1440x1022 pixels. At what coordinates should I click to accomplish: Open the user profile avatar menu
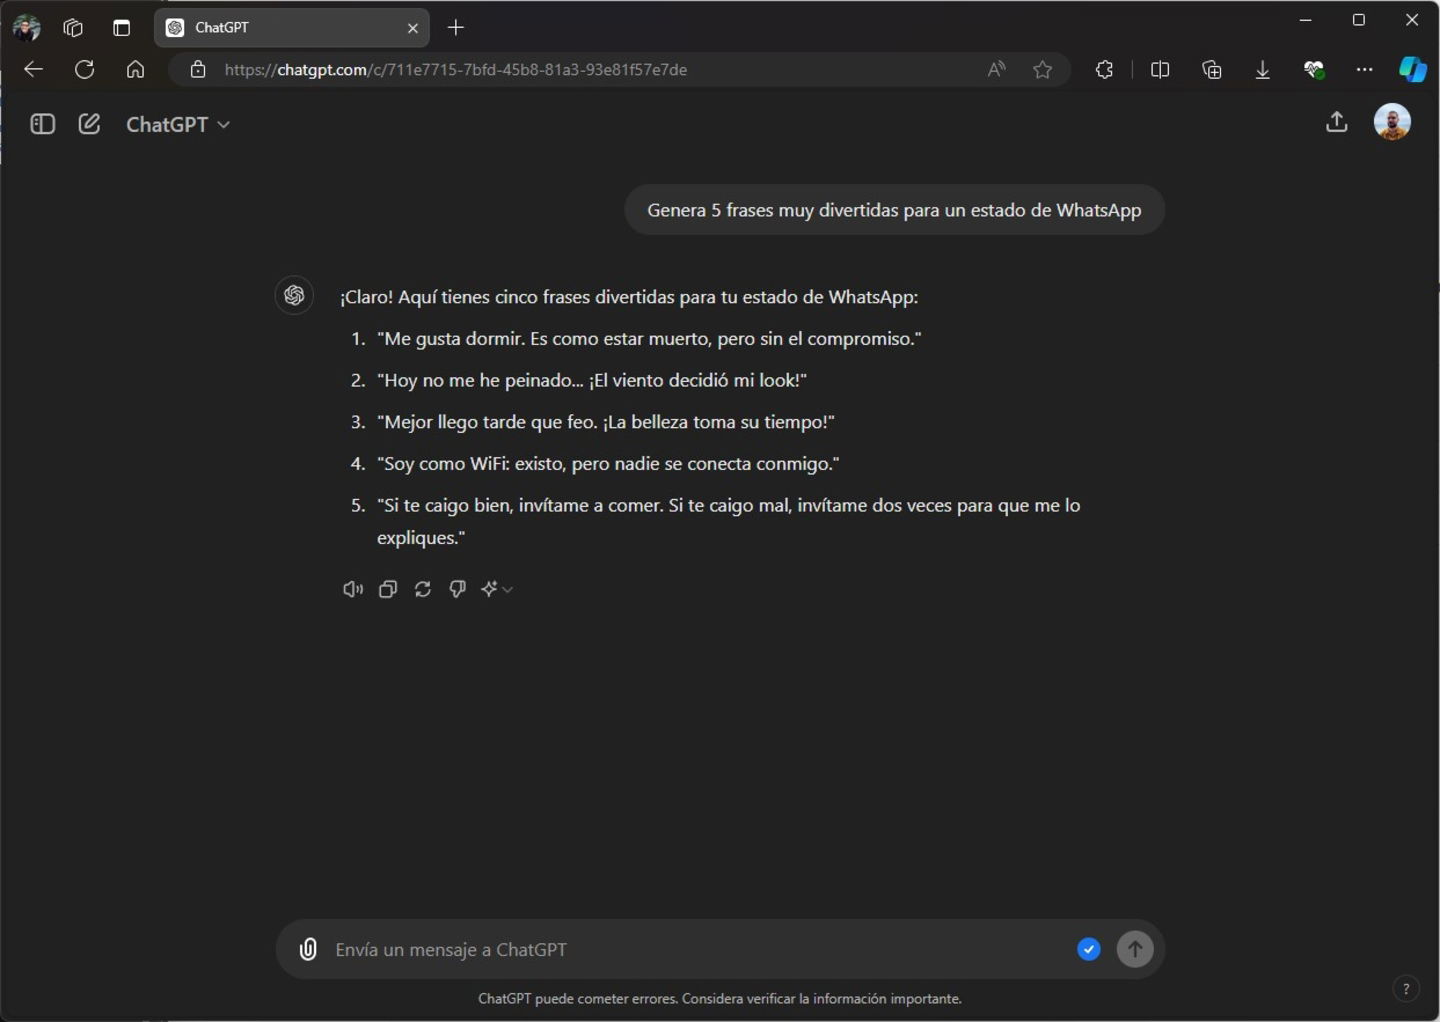[1392, 122]
